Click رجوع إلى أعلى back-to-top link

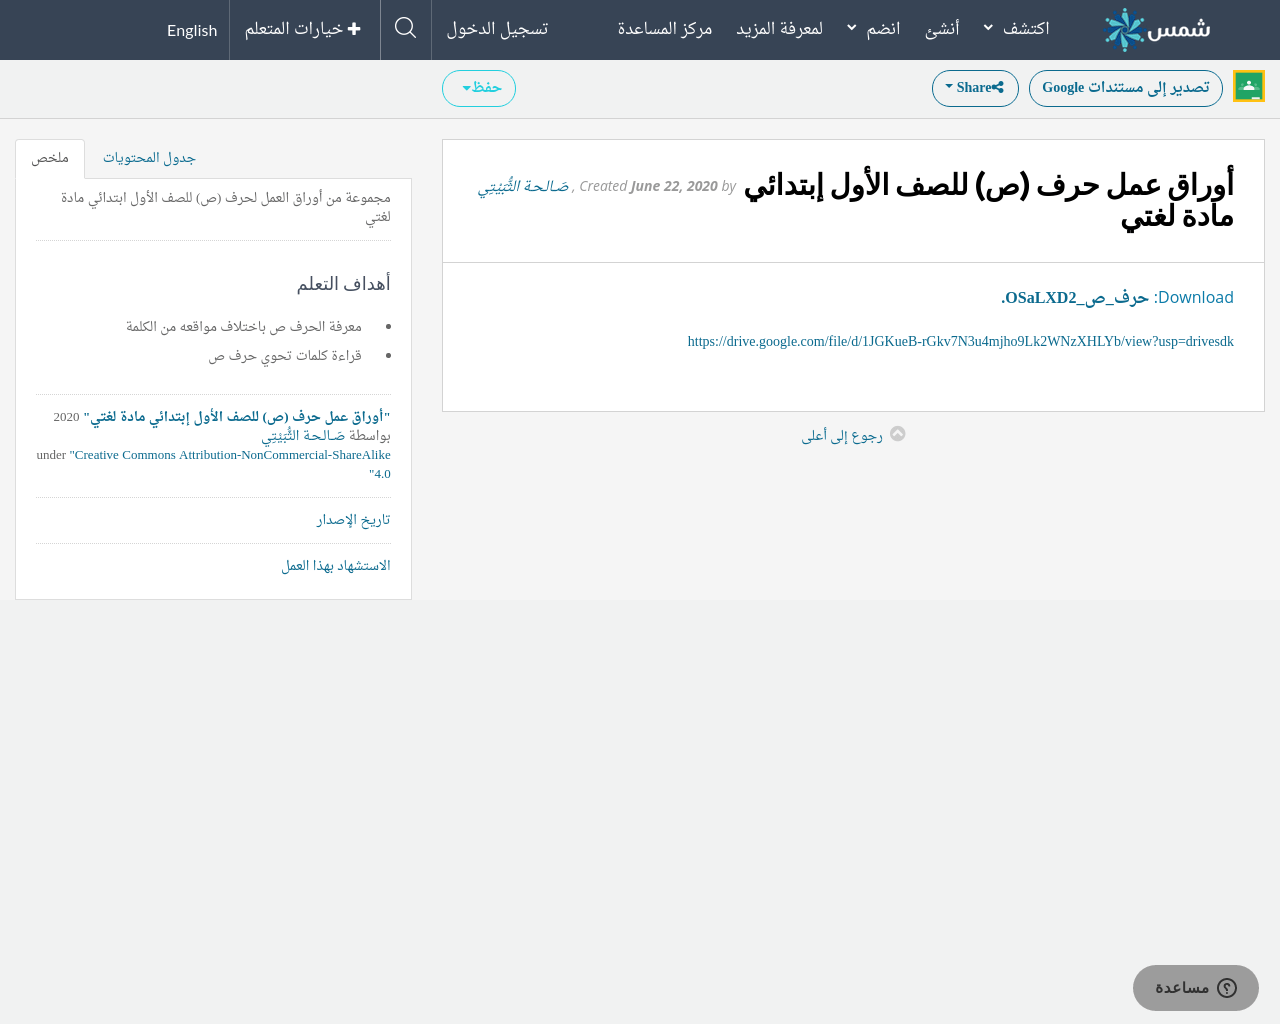coord(842,435)
